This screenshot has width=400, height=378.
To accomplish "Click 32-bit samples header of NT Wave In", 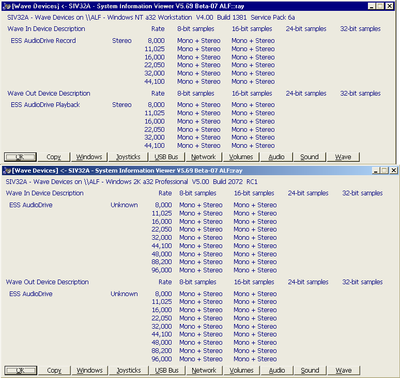I will pyautogui.click(x=360, y=29).
